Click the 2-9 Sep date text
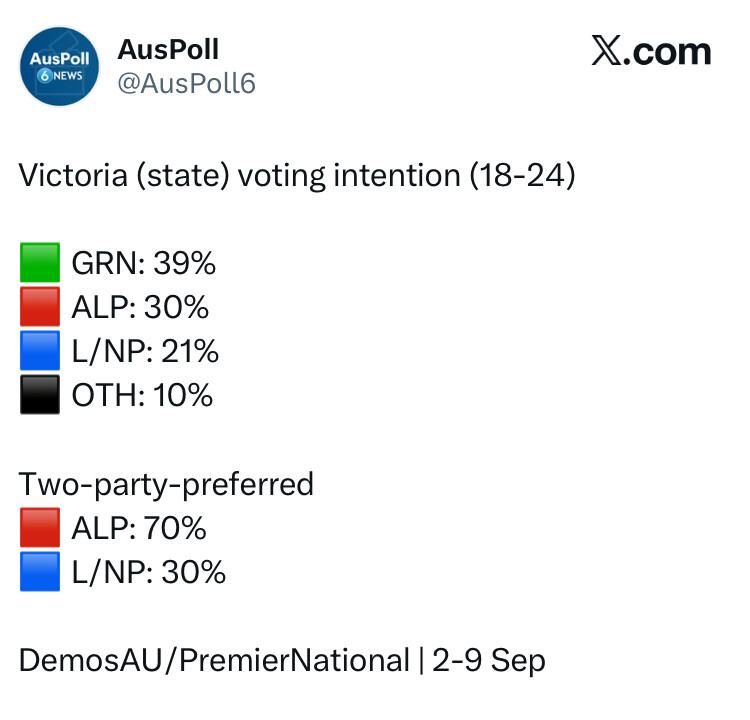The height and width of the screenshot is (720, 750). [x=489, y=661]
